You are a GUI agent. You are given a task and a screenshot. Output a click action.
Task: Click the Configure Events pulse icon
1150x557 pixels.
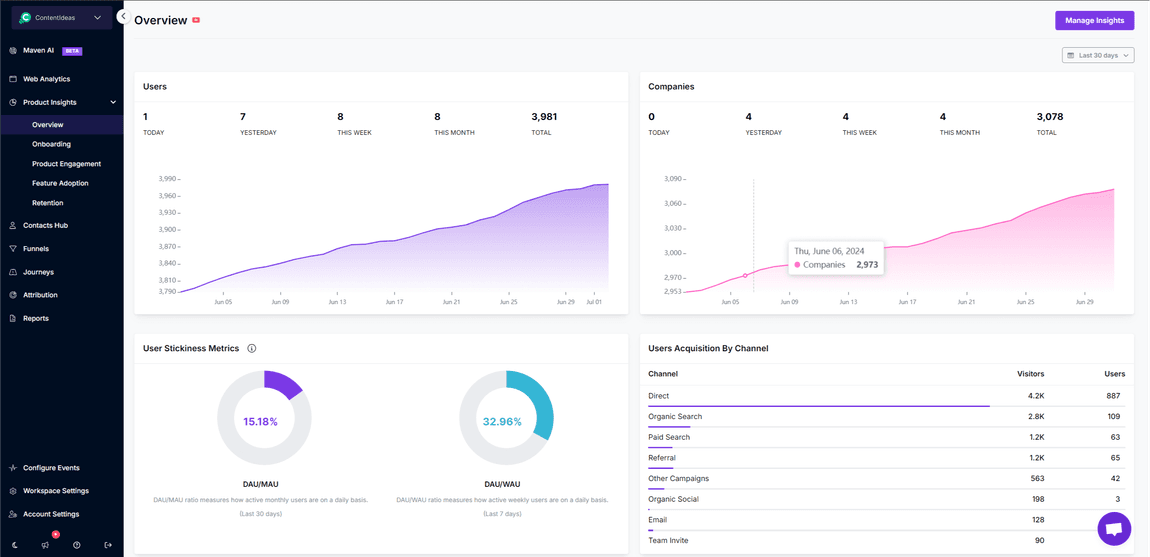coord(13,468)
